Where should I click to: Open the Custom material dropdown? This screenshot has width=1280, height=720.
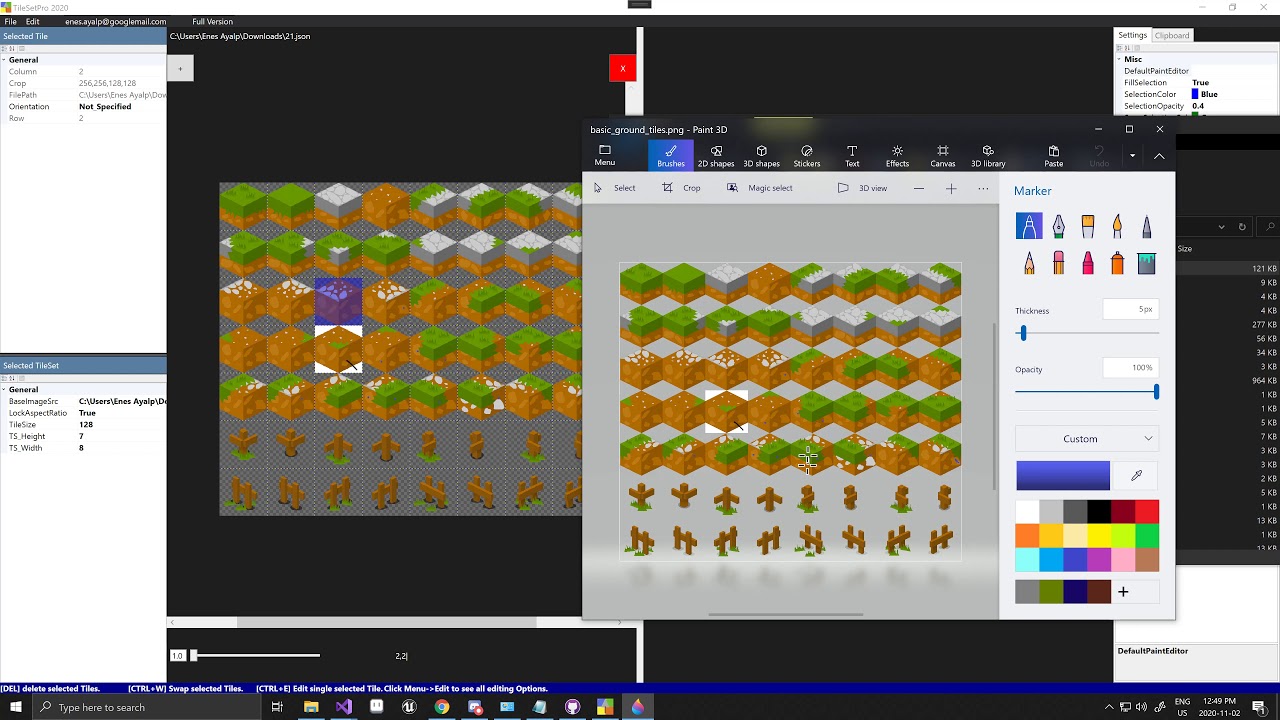pyautogui.click(x=1087, y=439)
